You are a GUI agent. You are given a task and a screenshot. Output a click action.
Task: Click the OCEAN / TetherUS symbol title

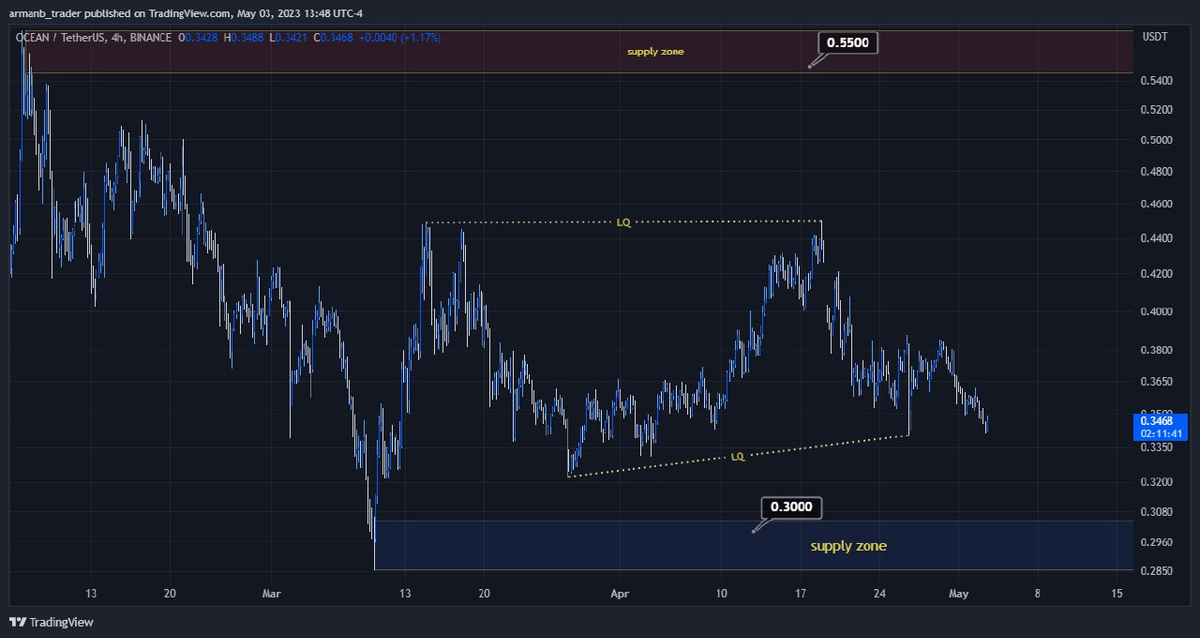coord(58,37)
